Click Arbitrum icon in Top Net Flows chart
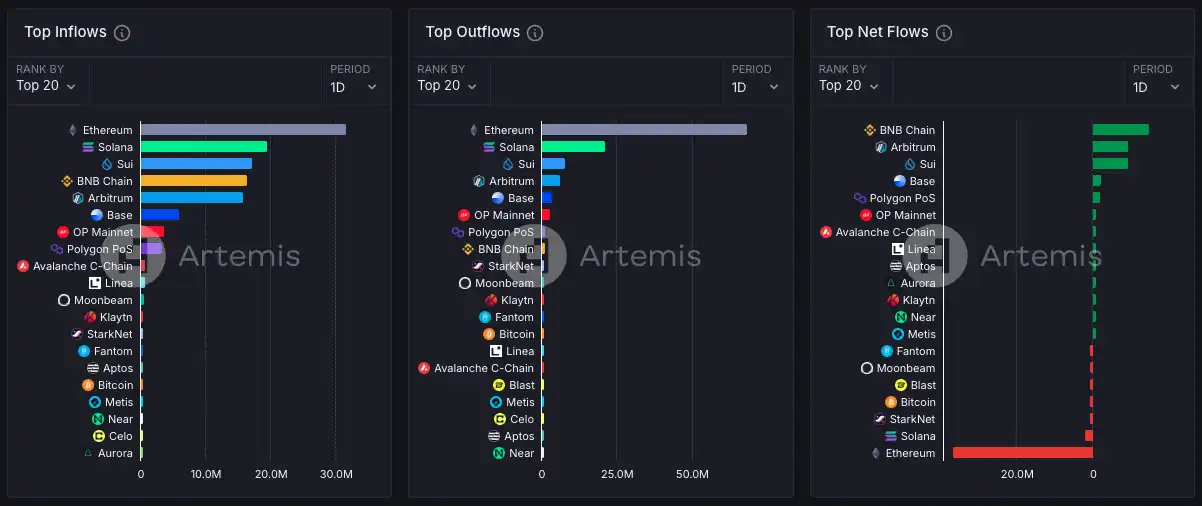The image size is (1202, 506). 881,147
